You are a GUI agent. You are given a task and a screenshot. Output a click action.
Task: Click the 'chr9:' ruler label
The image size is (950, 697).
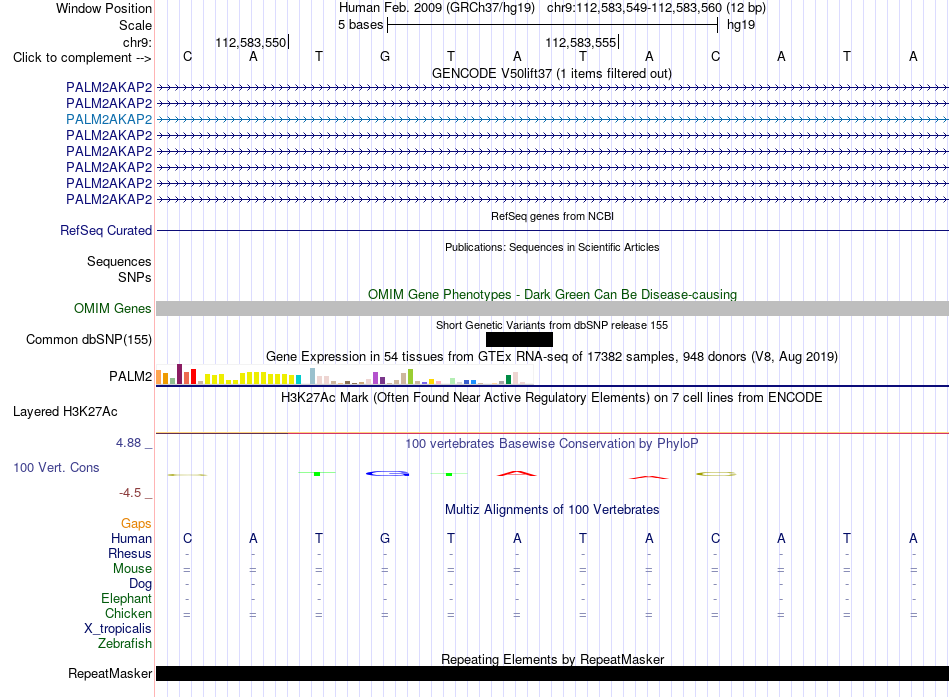(137, 42)
